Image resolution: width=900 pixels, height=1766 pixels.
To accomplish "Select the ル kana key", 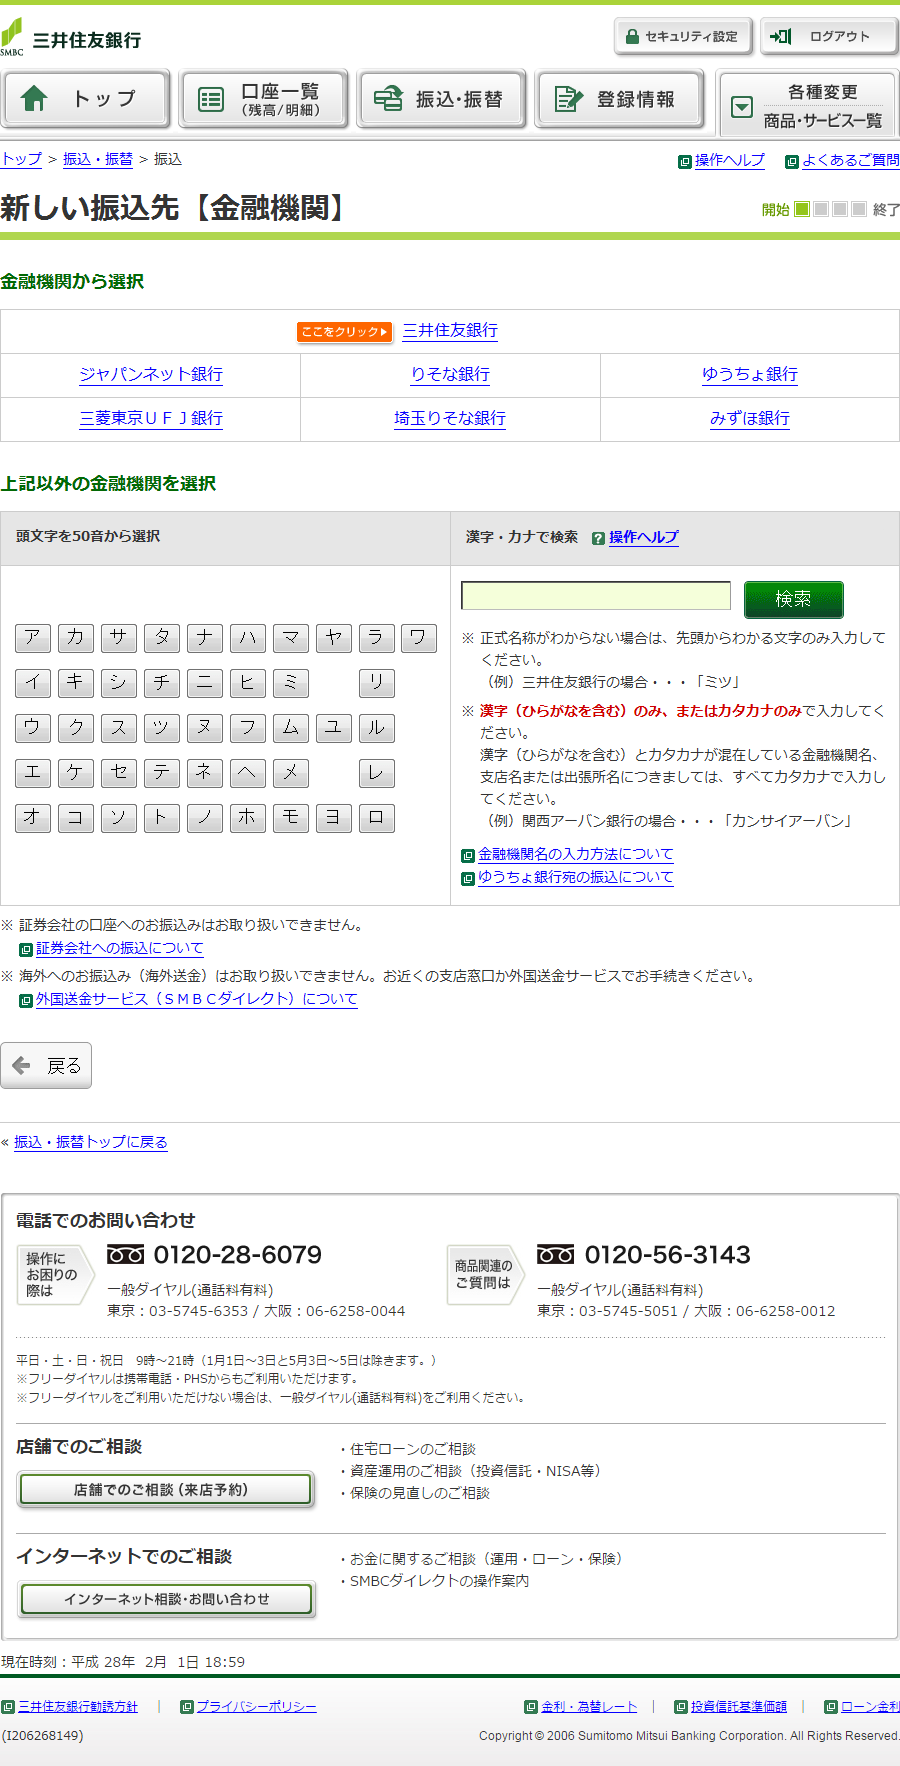I will click(x=377, y=728).
